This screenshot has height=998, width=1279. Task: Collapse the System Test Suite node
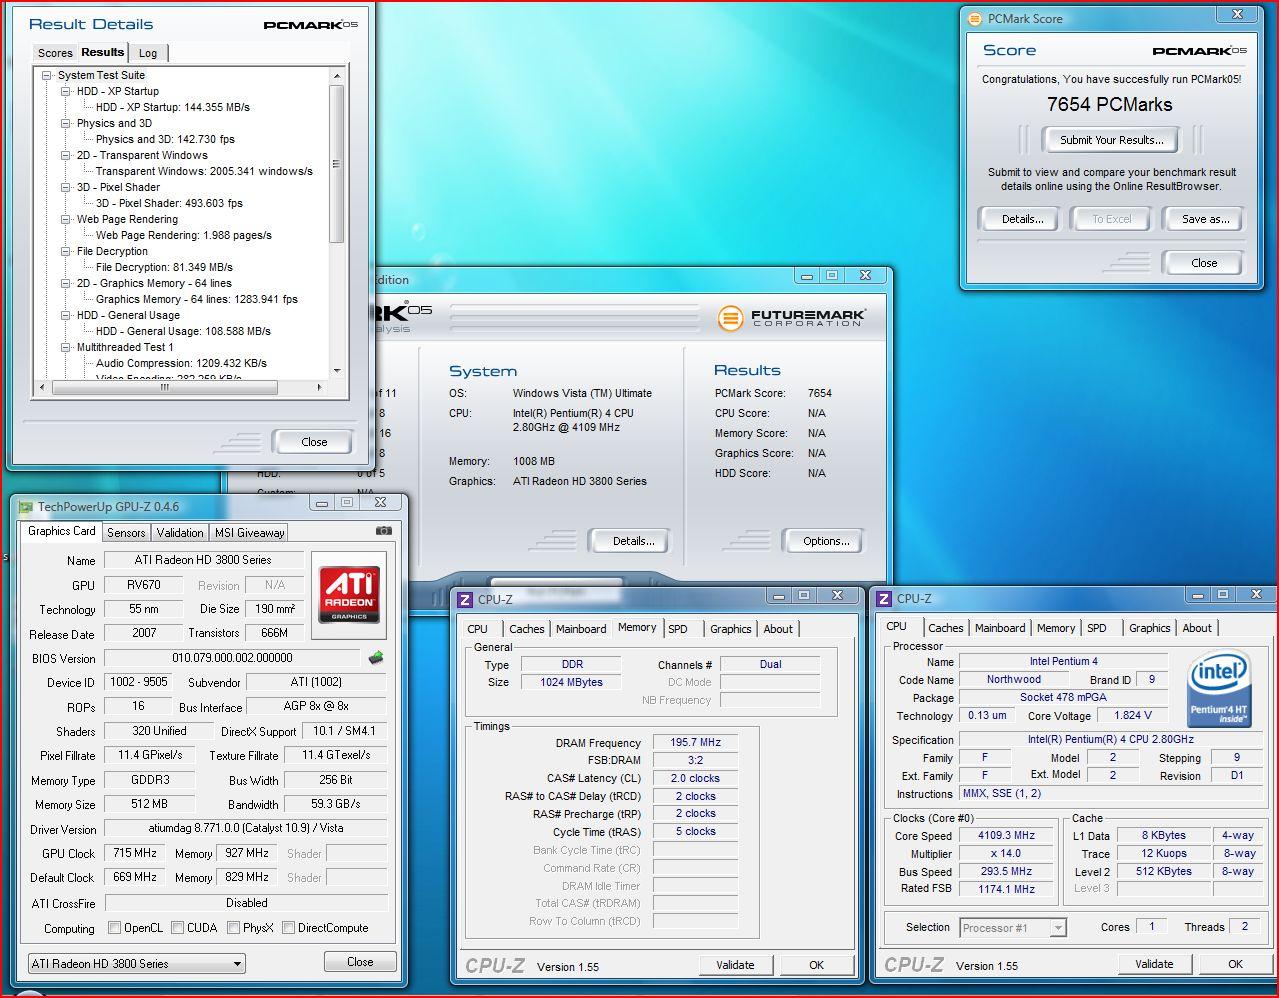[47, 75]
